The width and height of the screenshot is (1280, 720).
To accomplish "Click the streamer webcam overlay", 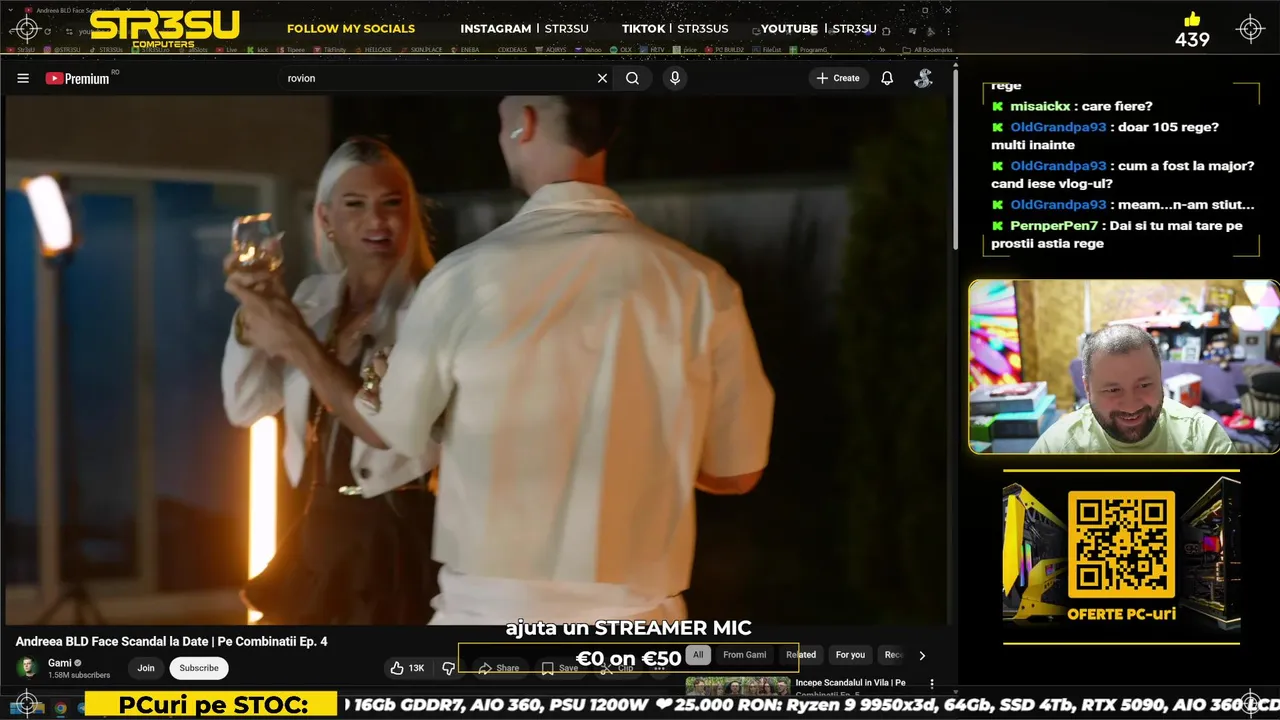I will tap(1124, 366).
